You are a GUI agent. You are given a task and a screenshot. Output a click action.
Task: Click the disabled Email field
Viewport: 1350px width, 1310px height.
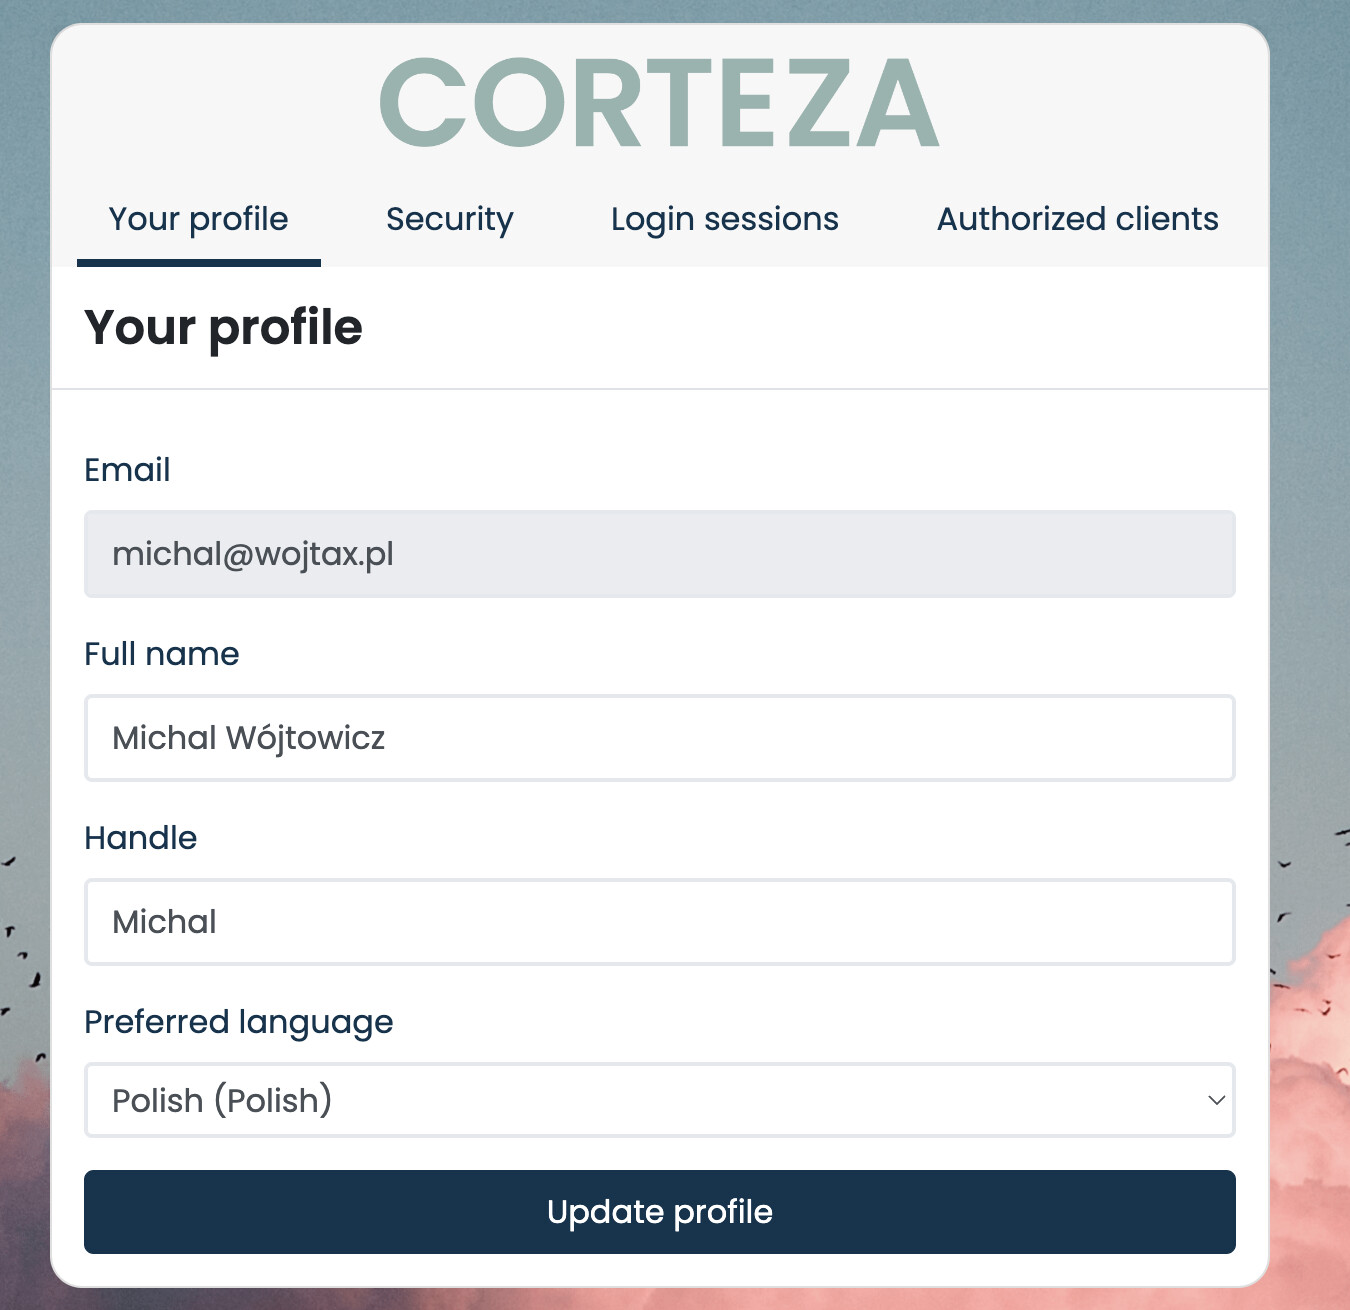click(x=659, y=554)
